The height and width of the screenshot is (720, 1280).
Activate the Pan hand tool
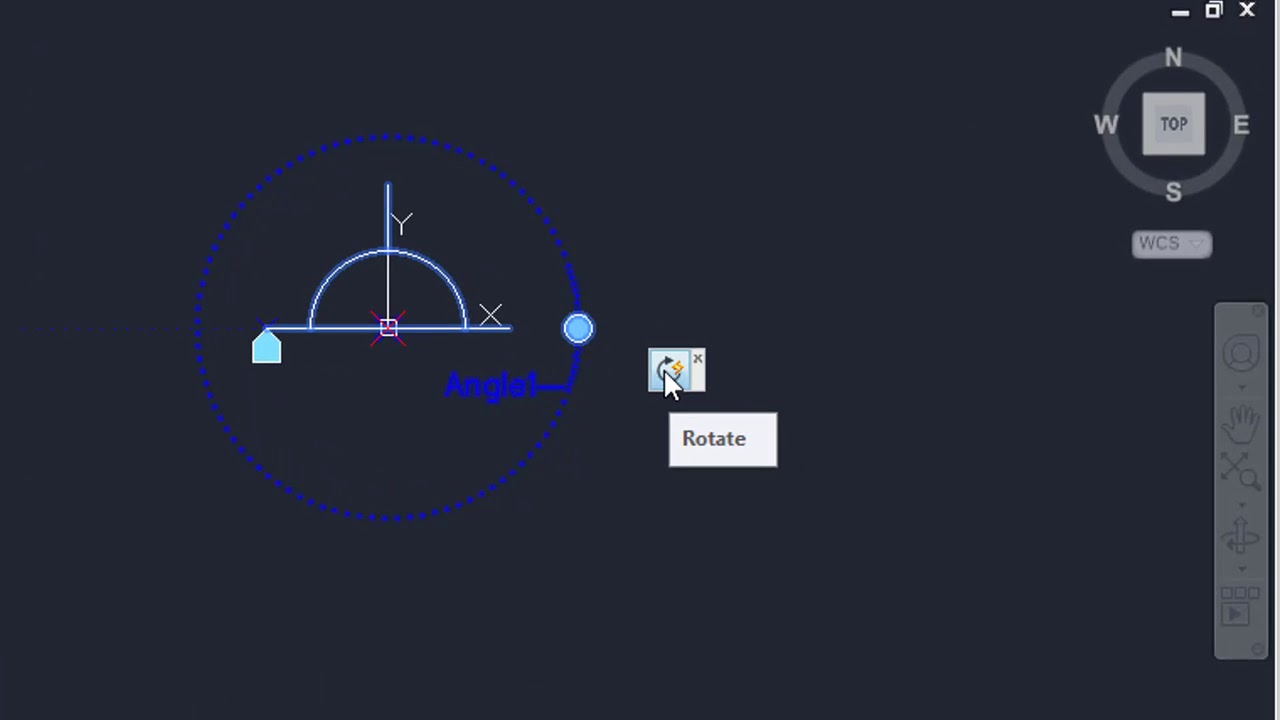click(1241, 422)
